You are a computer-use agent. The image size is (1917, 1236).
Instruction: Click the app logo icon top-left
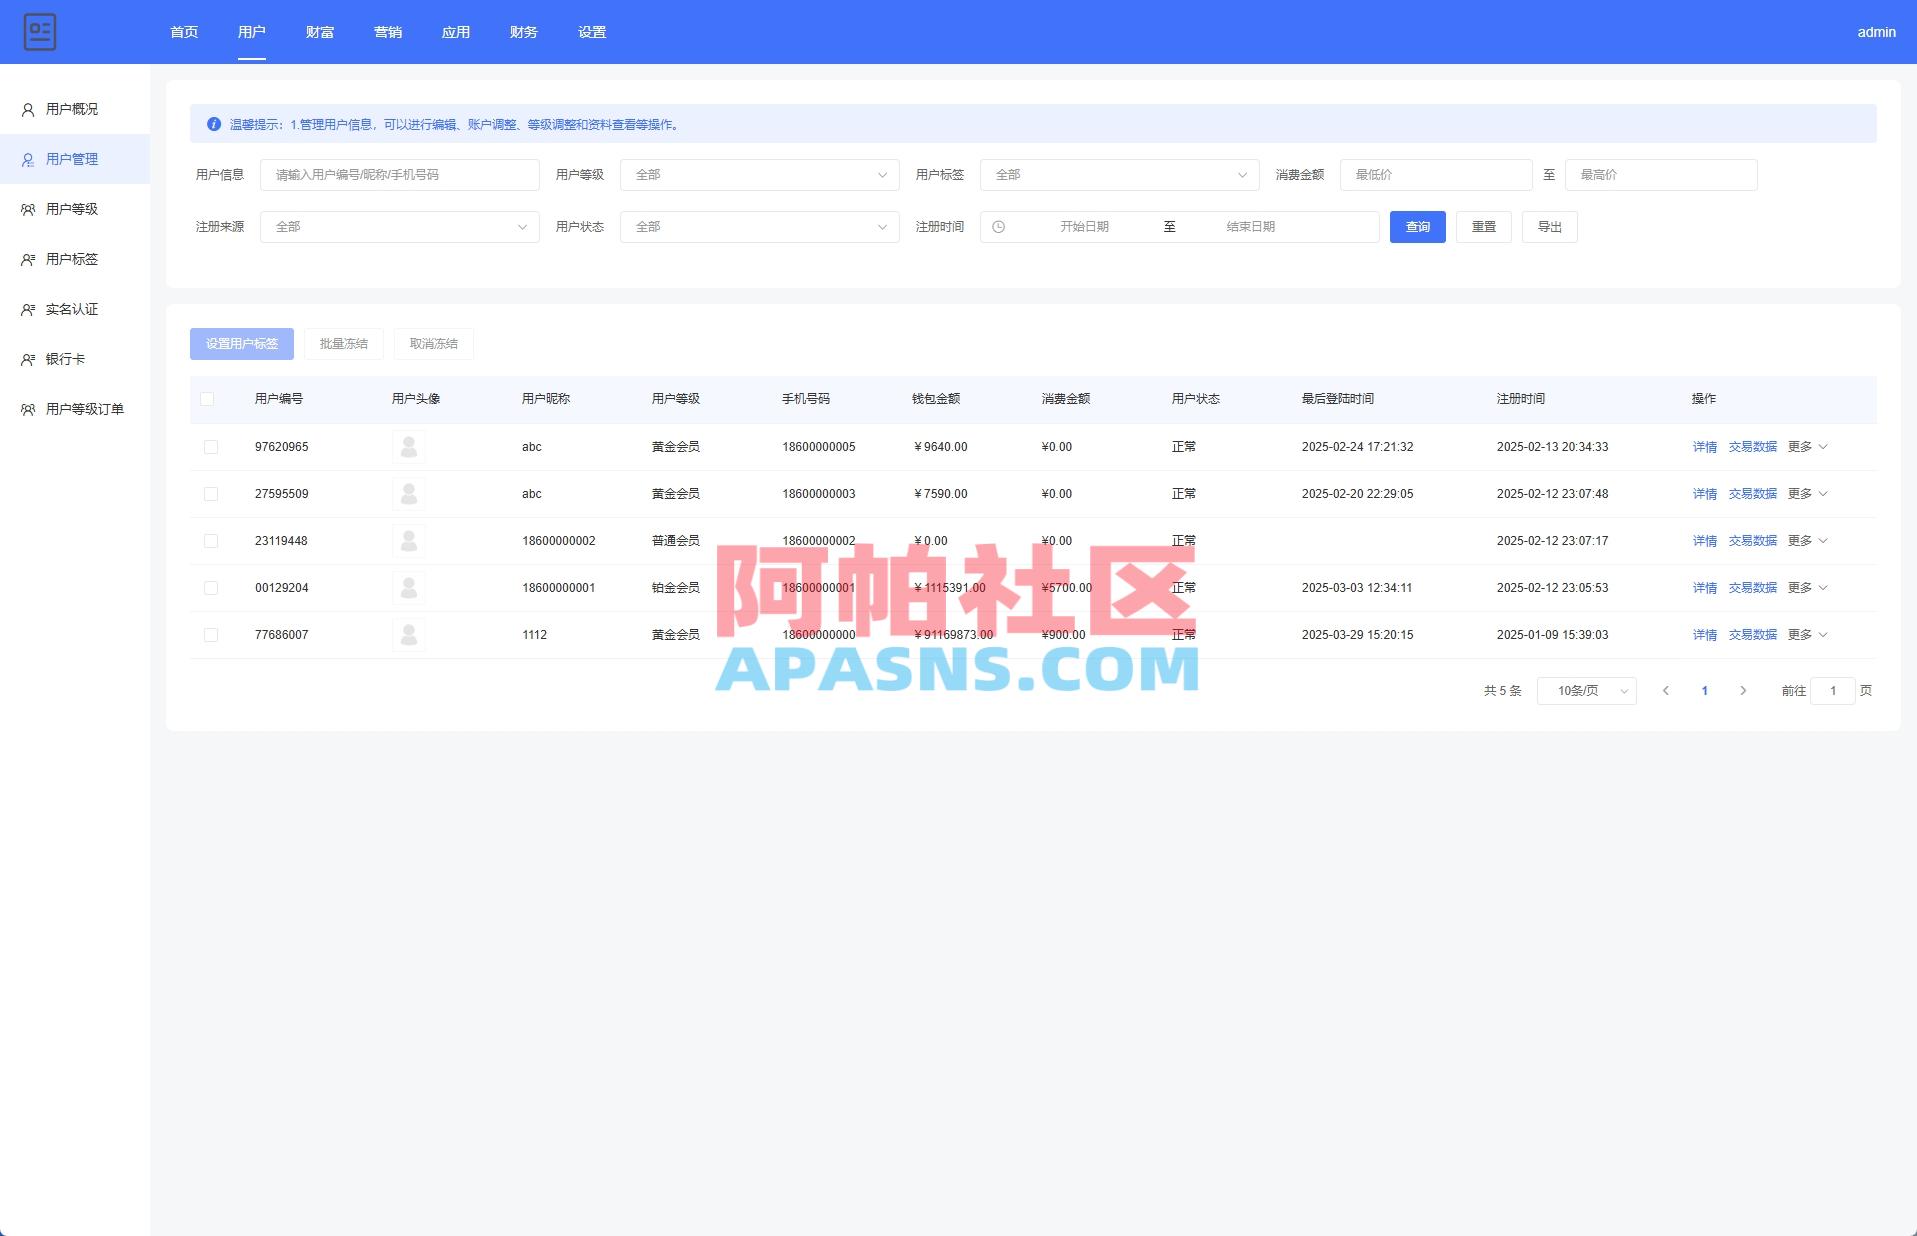tap(40, 32)
